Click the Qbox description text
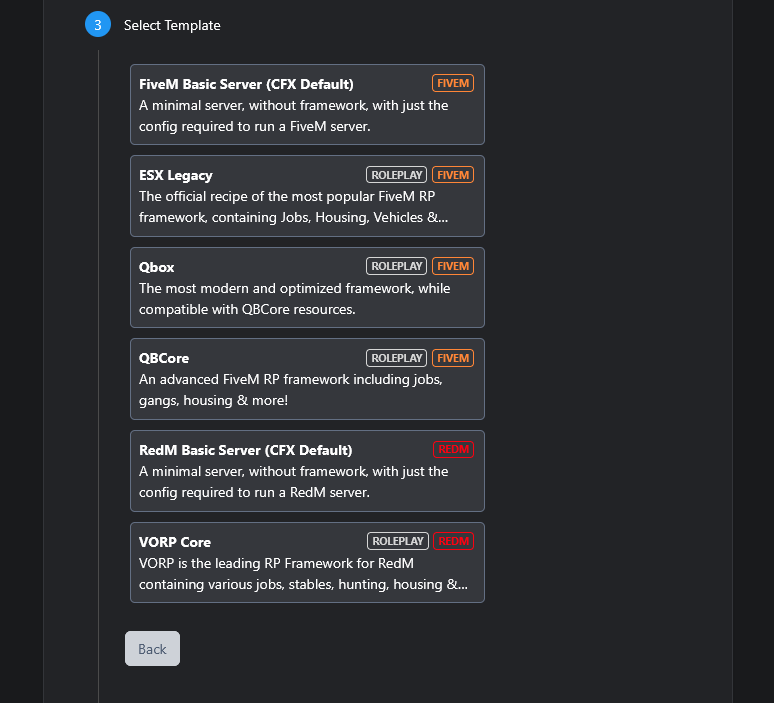The width and height of the screenshot is (774, 703). click(294, 299)
